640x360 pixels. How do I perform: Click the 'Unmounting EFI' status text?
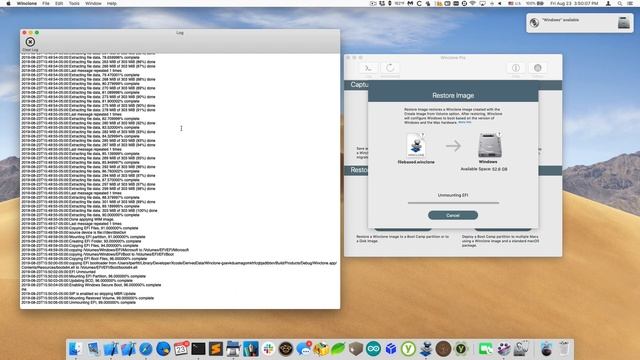pos(453,195)
